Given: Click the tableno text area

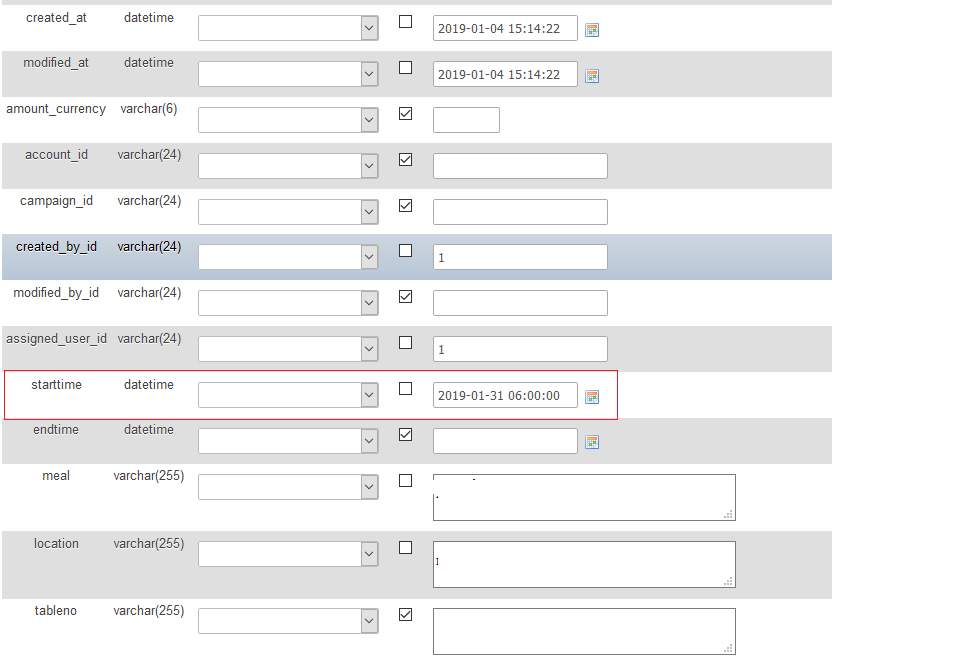Looking at the screenshot, I should (x=584, y=631).
